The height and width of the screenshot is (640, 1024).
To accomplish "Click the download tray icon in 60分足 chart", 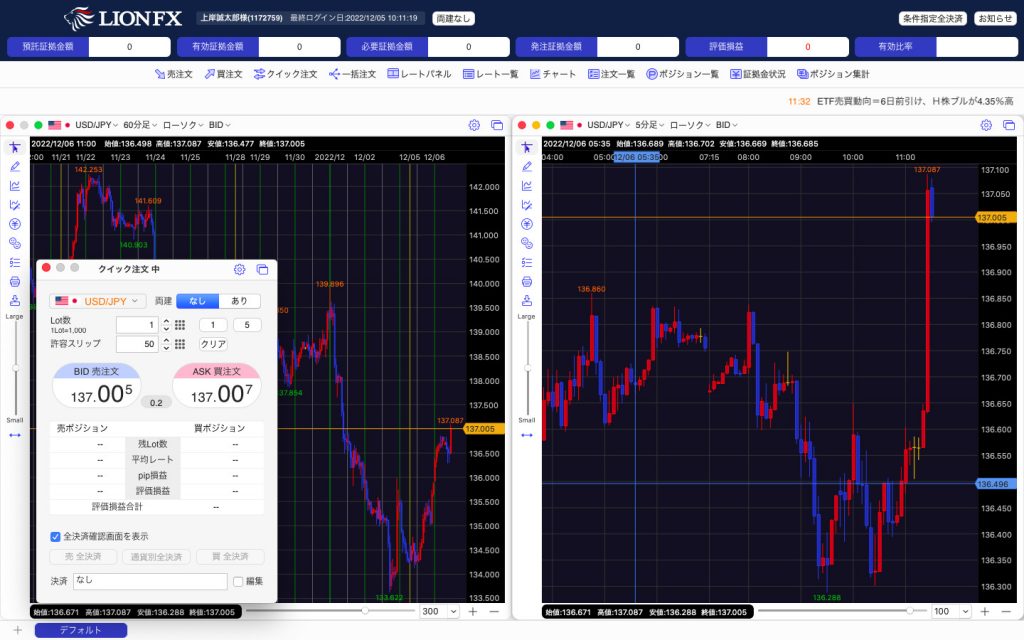I will point(14,300).
